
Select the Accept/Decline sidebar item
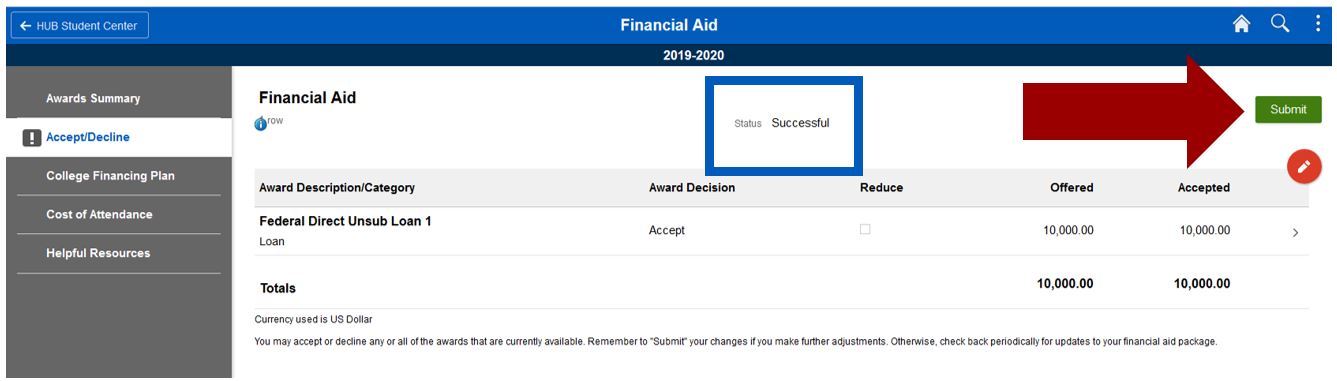pos(118,137)
